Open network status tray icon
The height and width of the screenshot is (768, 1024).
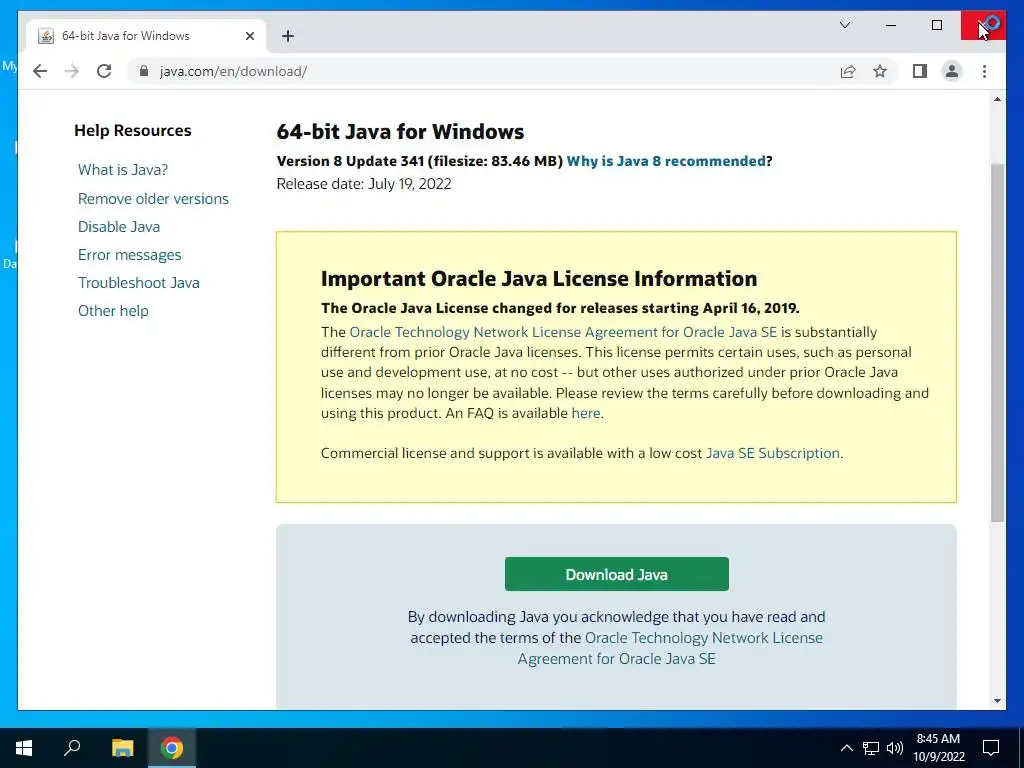[x=871, y=748]
